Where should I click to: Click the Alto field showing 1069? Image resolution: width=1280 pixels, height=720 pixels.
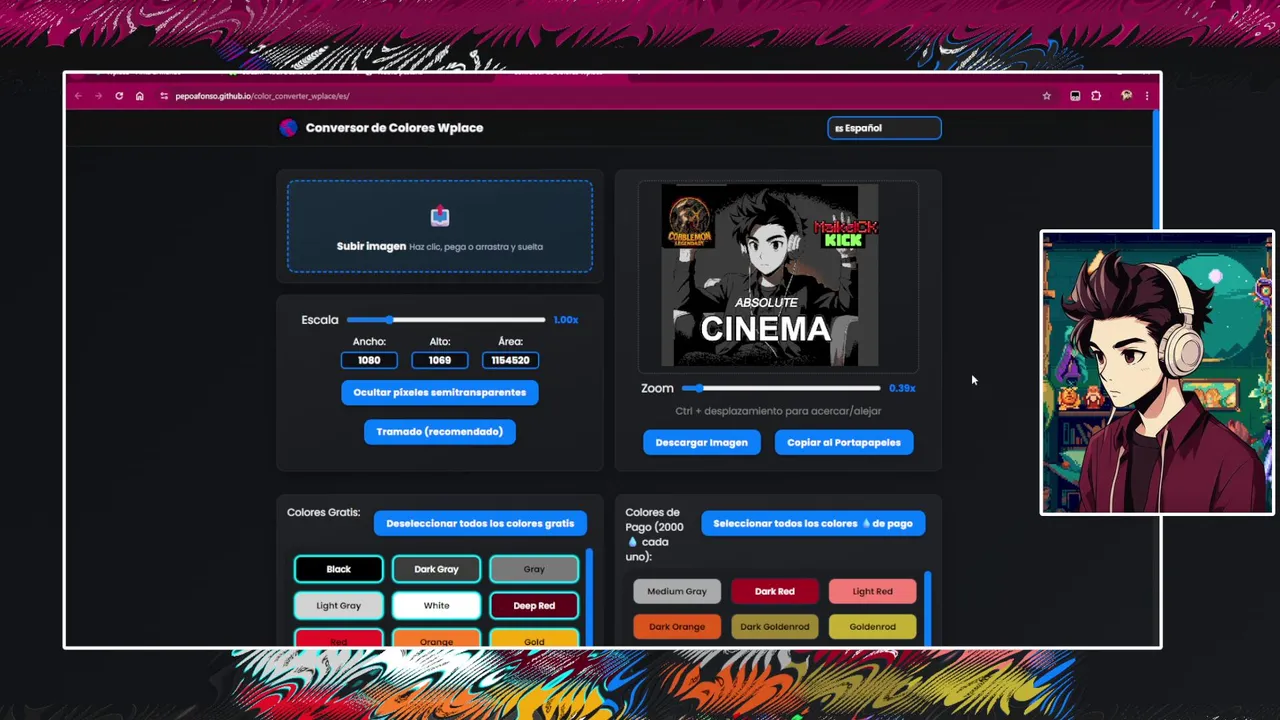(x=440, y=360)
